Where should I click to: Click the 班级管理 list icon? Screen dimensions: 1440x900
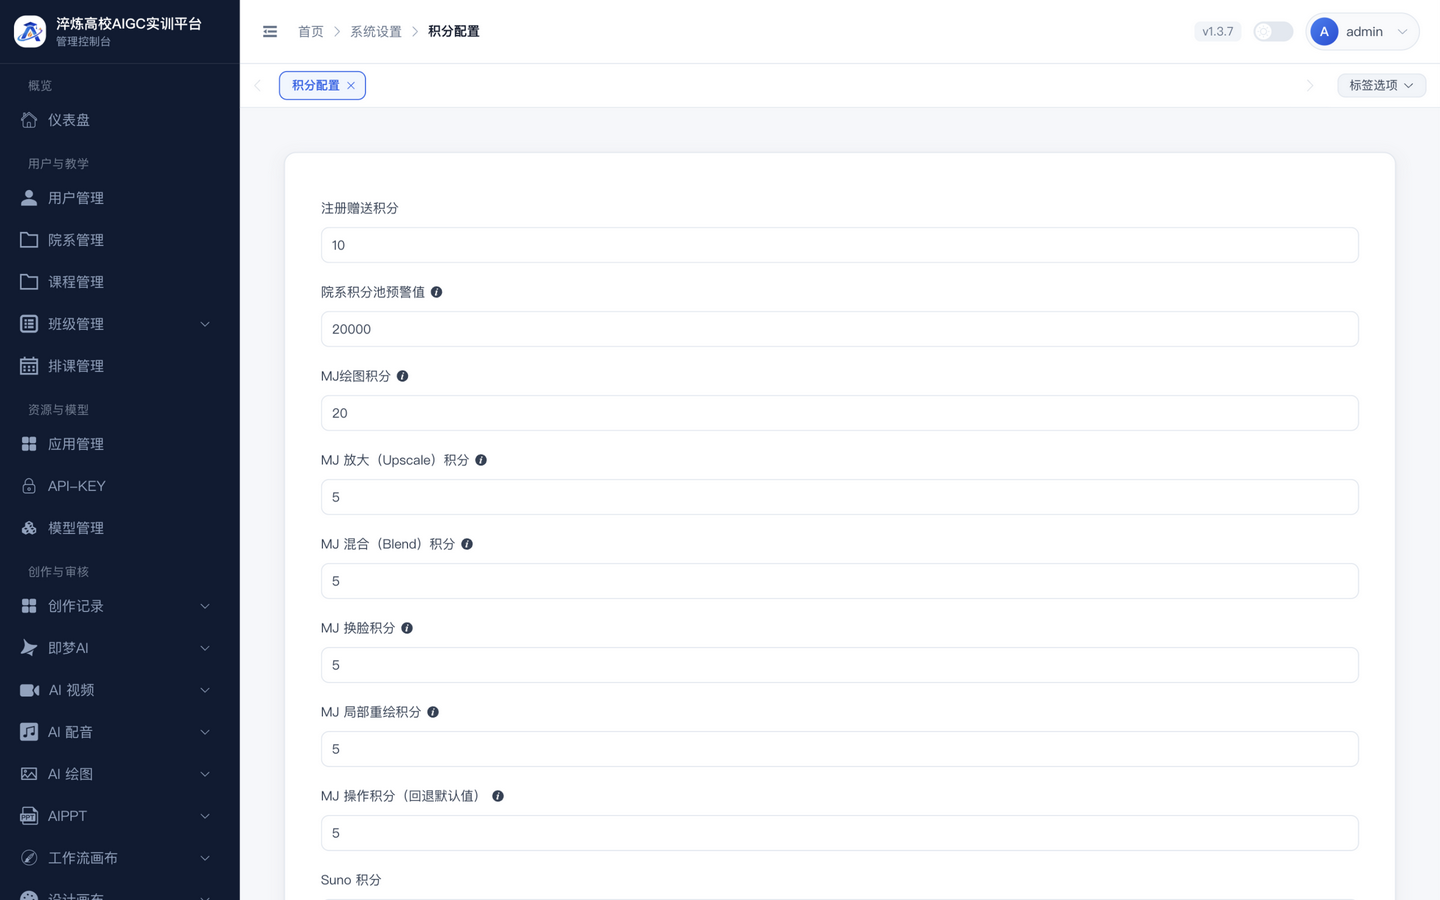click(29, 324)
